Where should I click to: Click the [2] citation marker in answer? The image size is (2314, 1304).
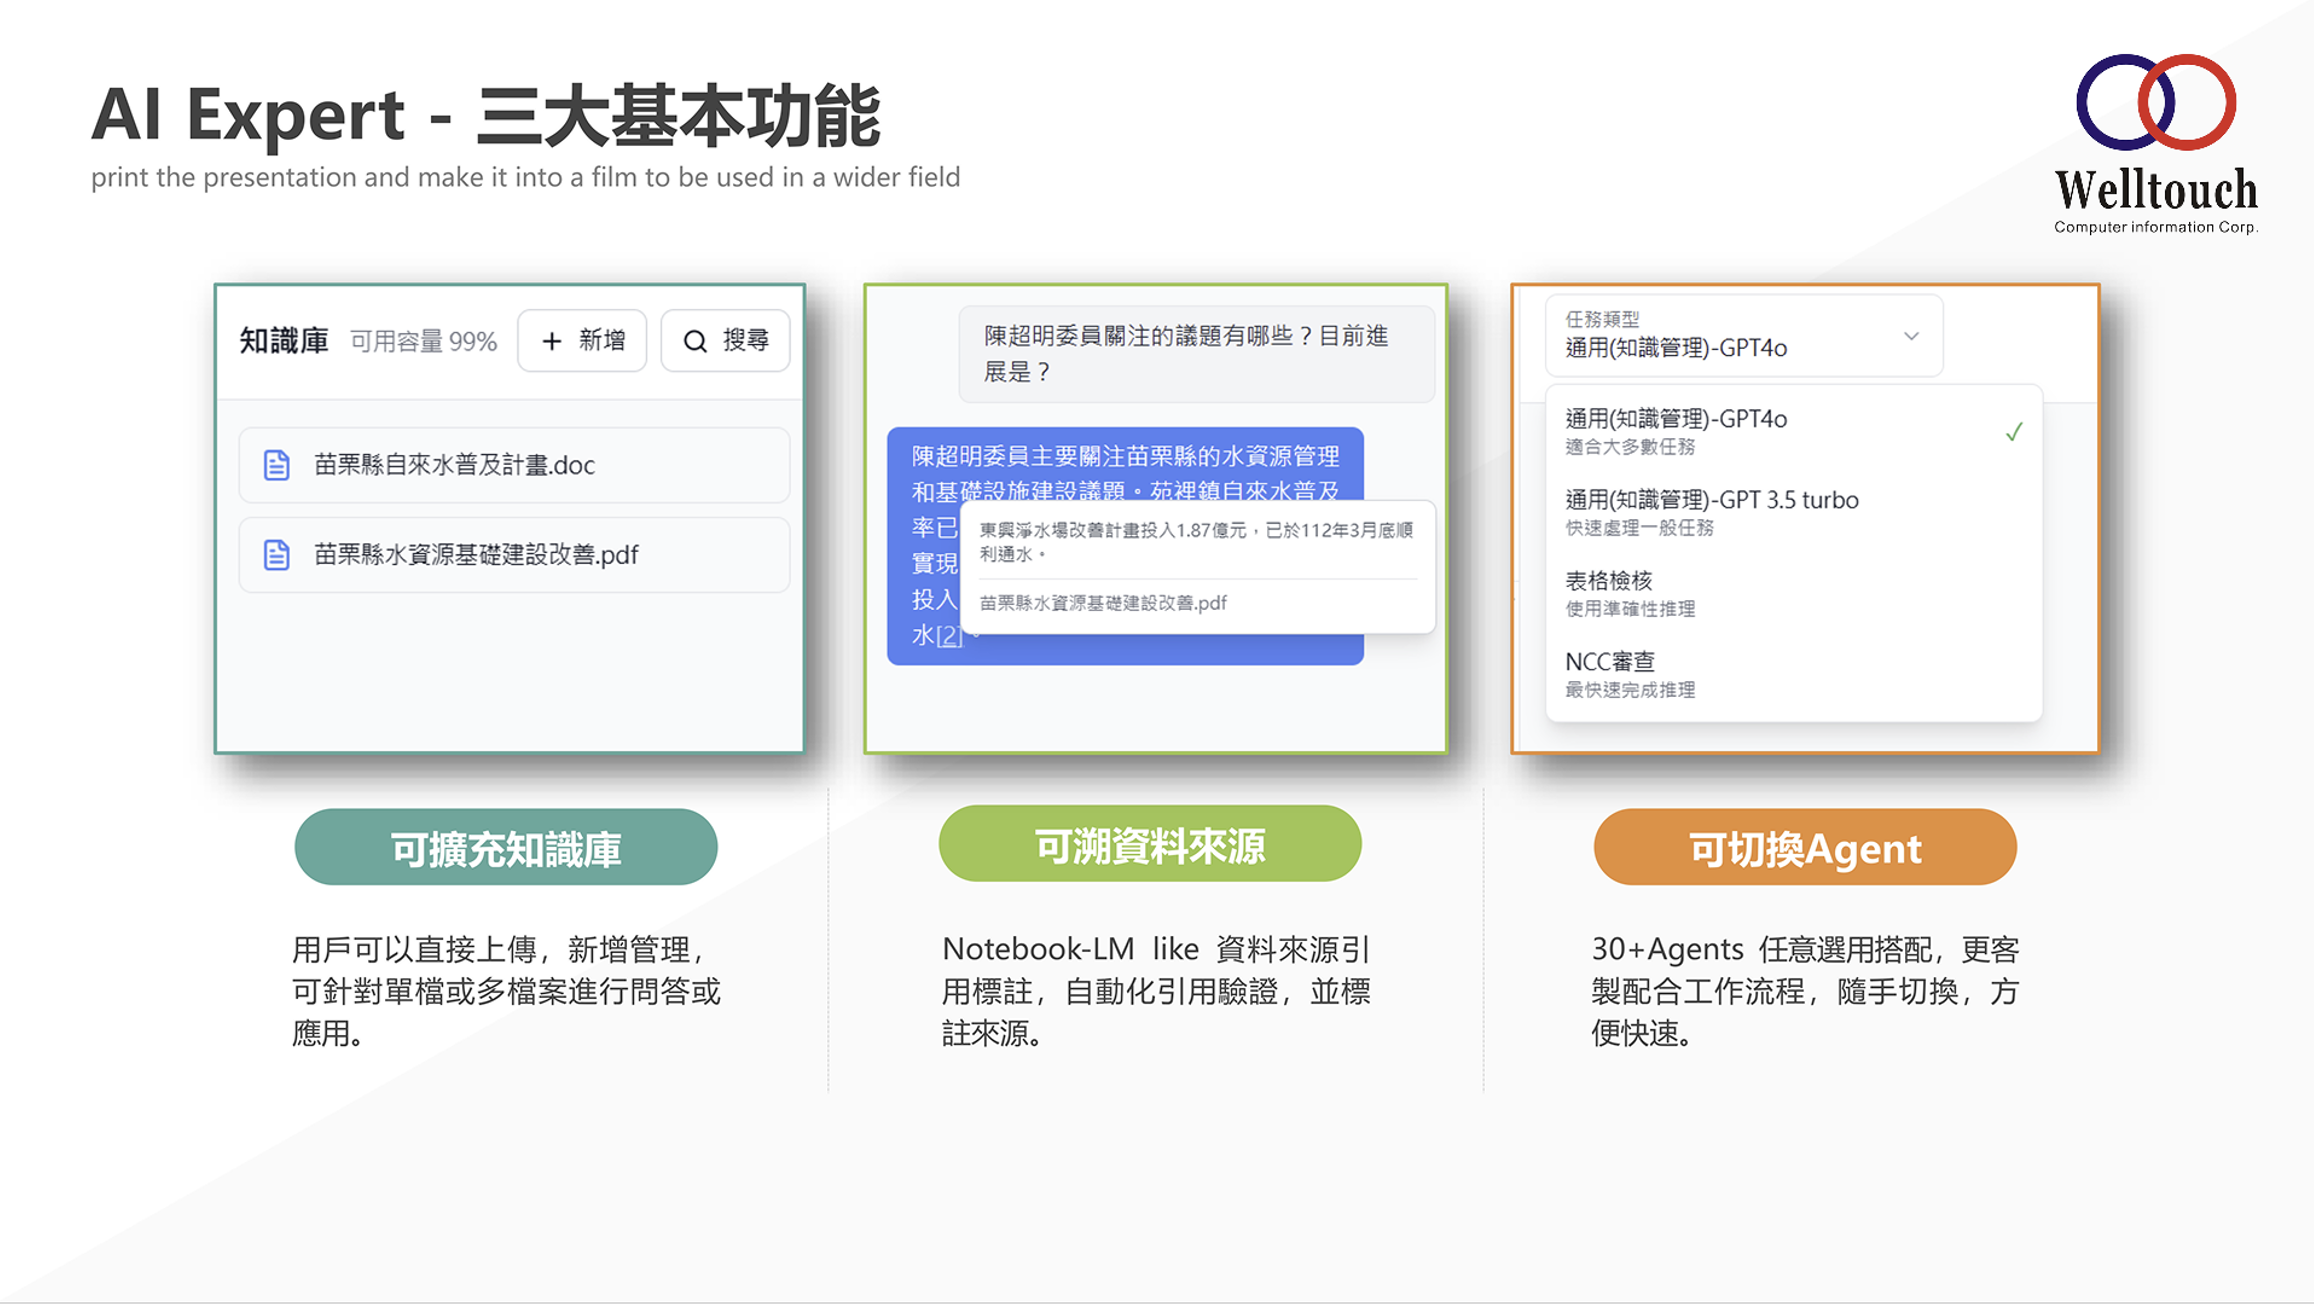(x=948, y=636)
